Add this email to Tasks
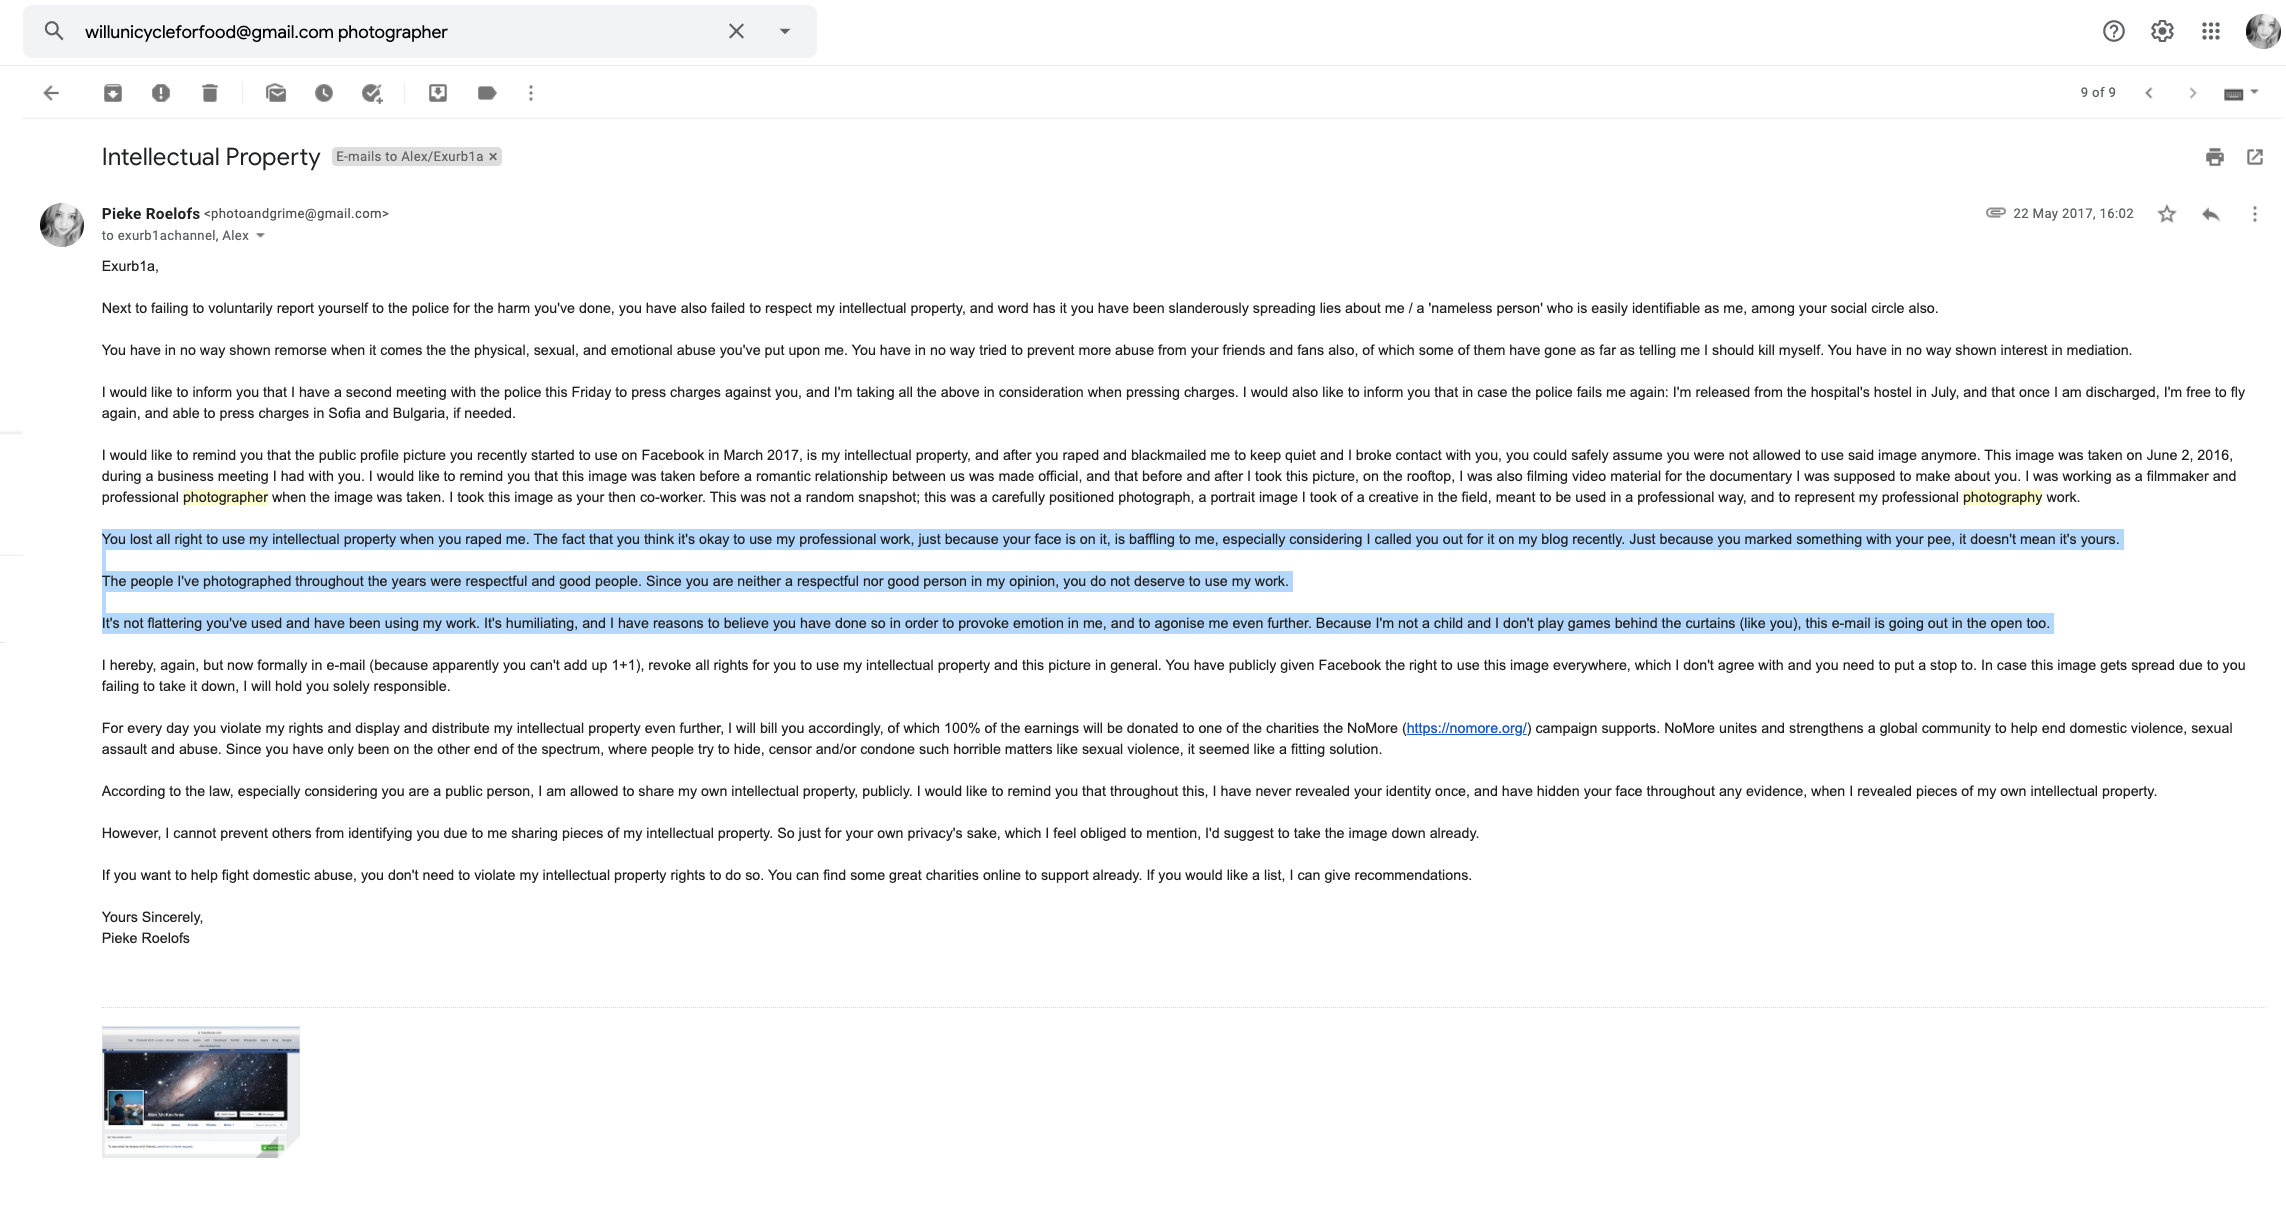The width and height of the screenshot is (2286, 1212). tap(372, 92)
